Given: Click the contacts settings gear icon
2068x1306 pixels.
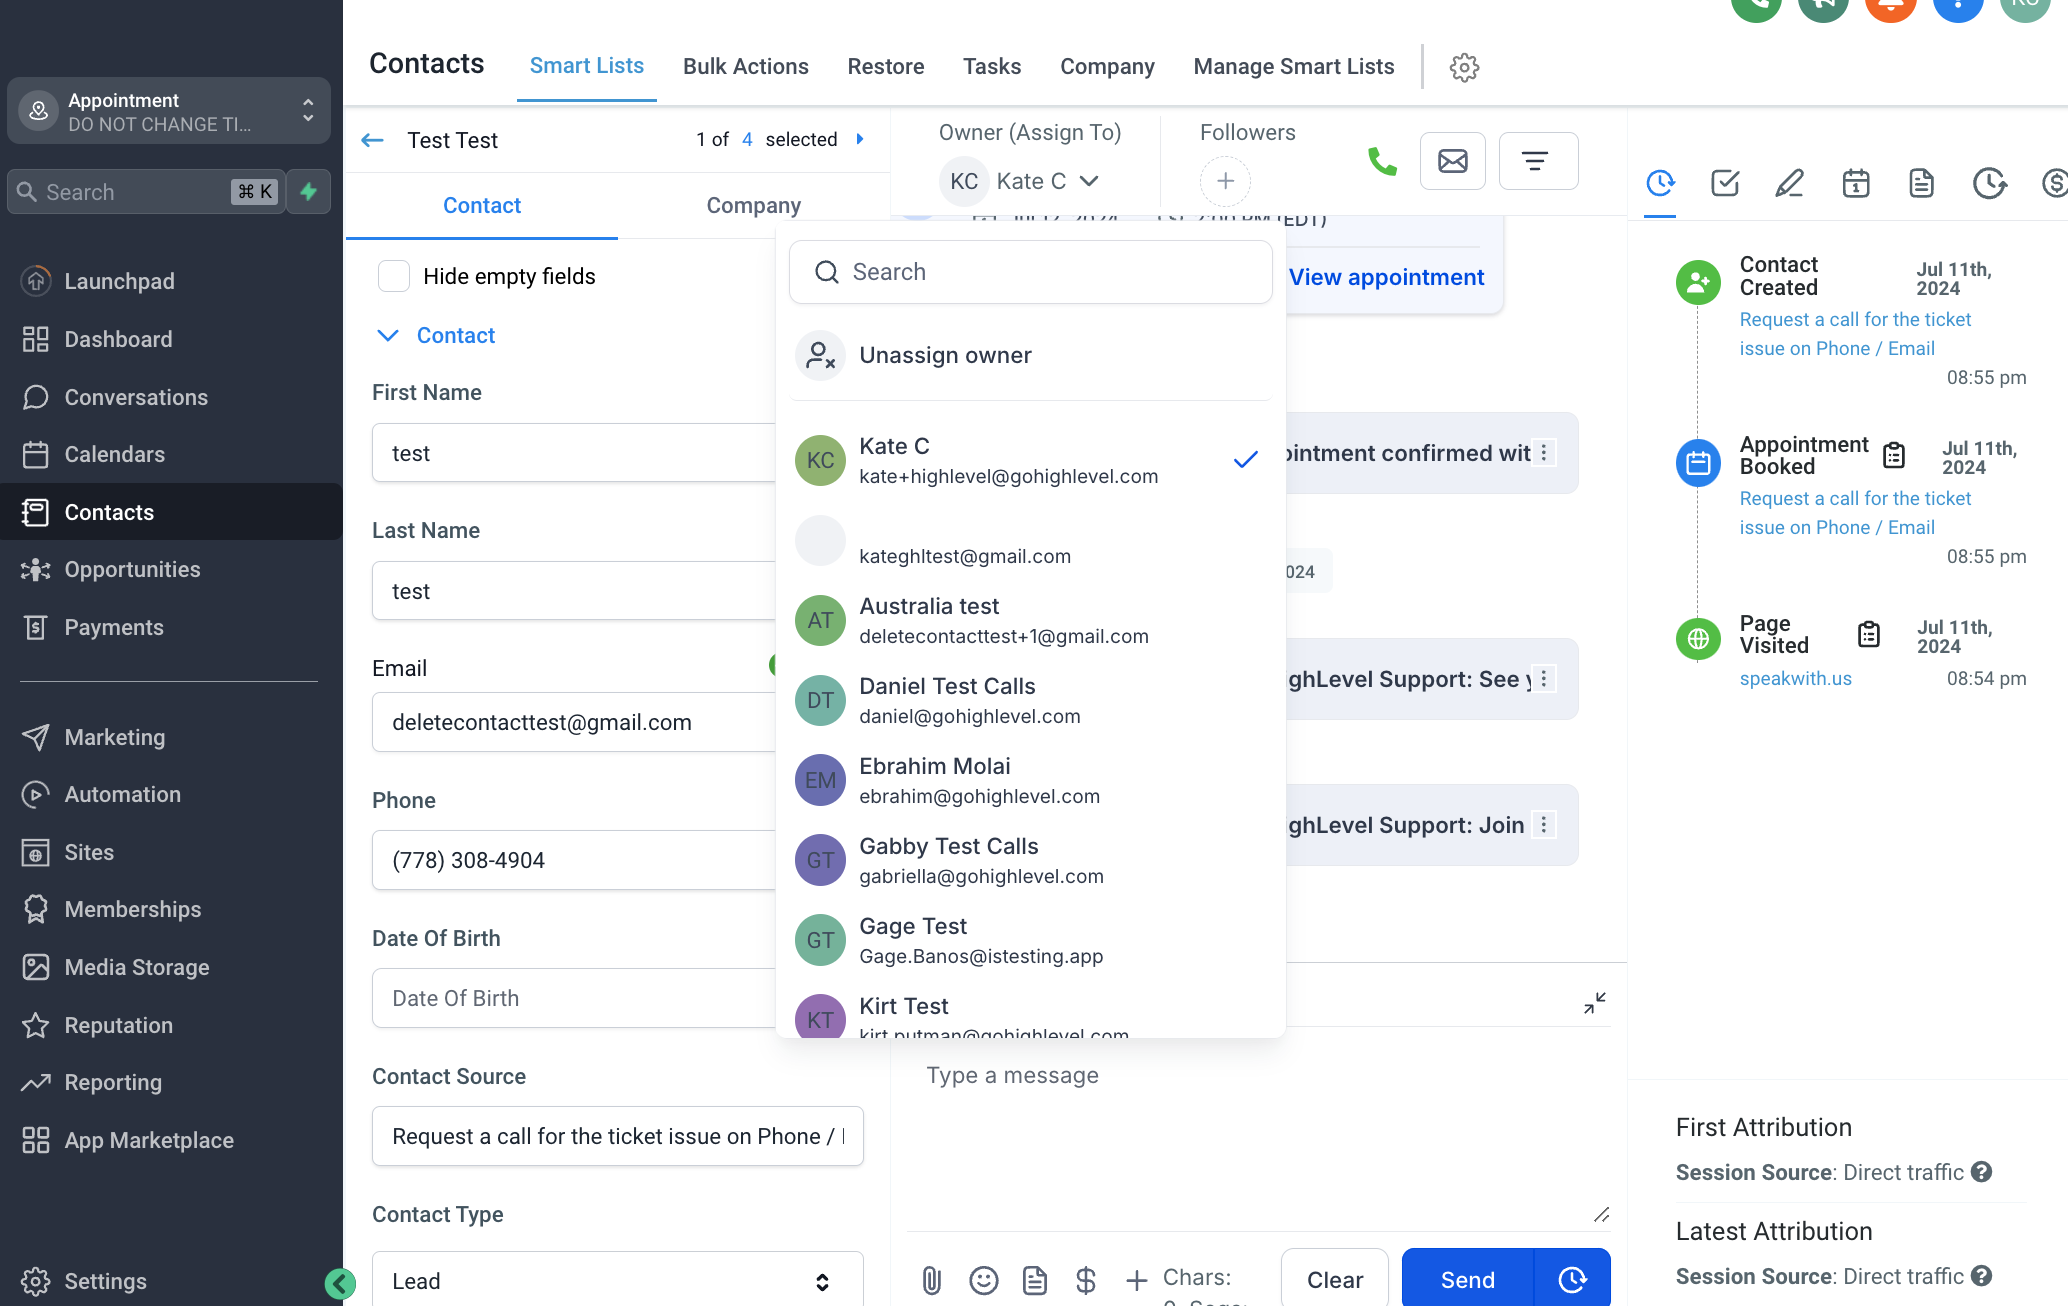Looking at the screenshot, I should [x=1464, y=67].
